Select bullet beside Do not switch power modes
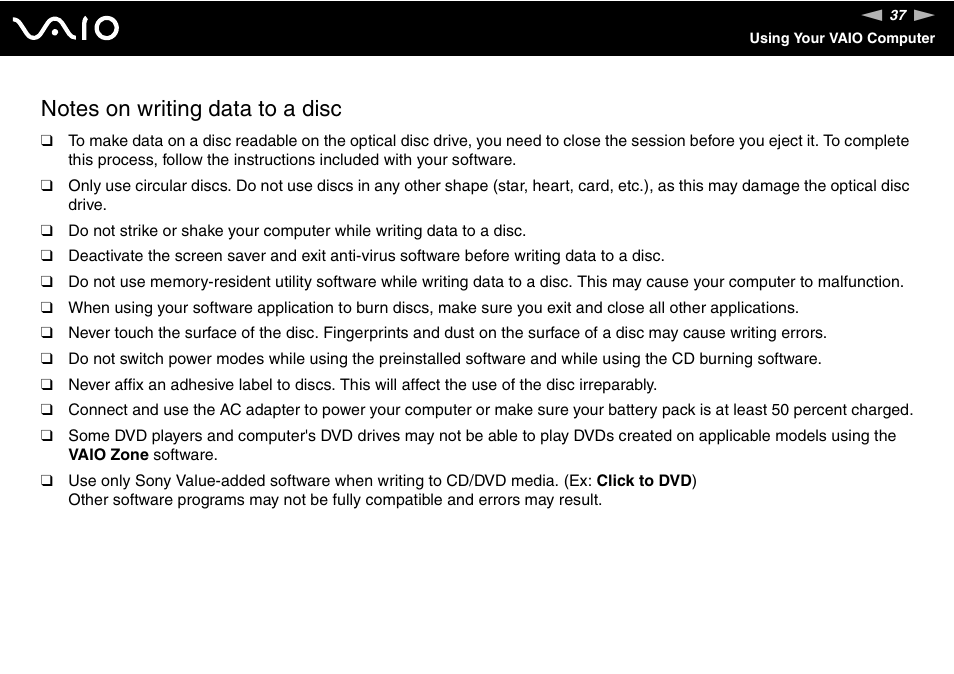The image size is (954, 674). coord(47,359)
